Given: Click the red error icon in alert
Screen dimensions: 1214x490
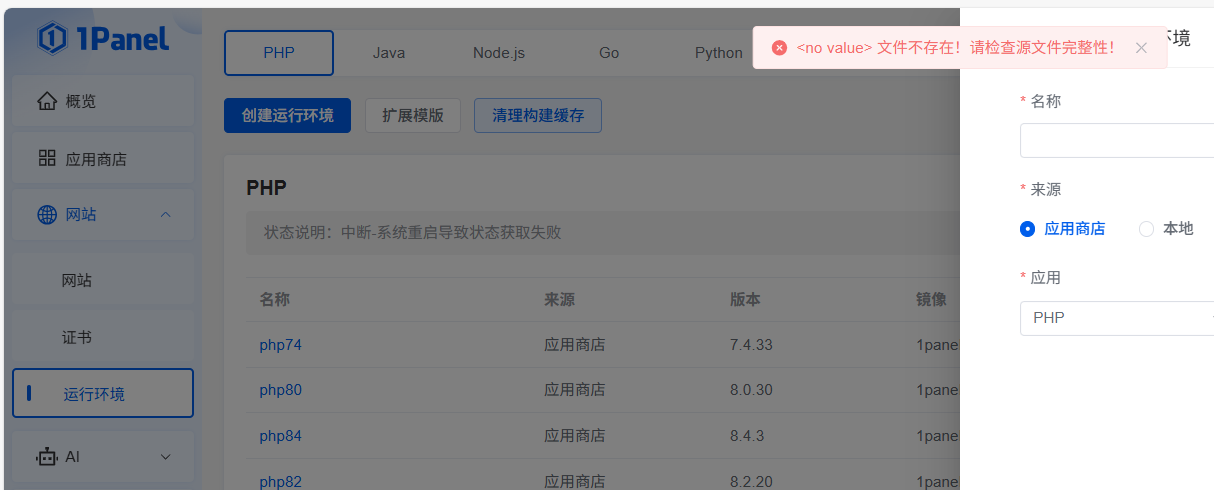Looking at the screenshot, I should tap(779, 48).
